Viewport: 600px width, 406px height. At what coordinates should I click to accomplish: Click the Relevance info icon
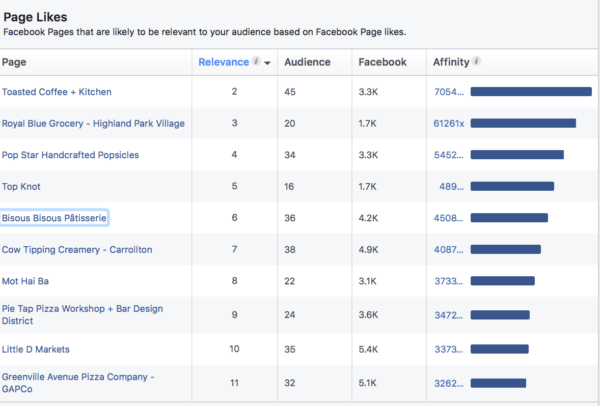pos(257,61)
